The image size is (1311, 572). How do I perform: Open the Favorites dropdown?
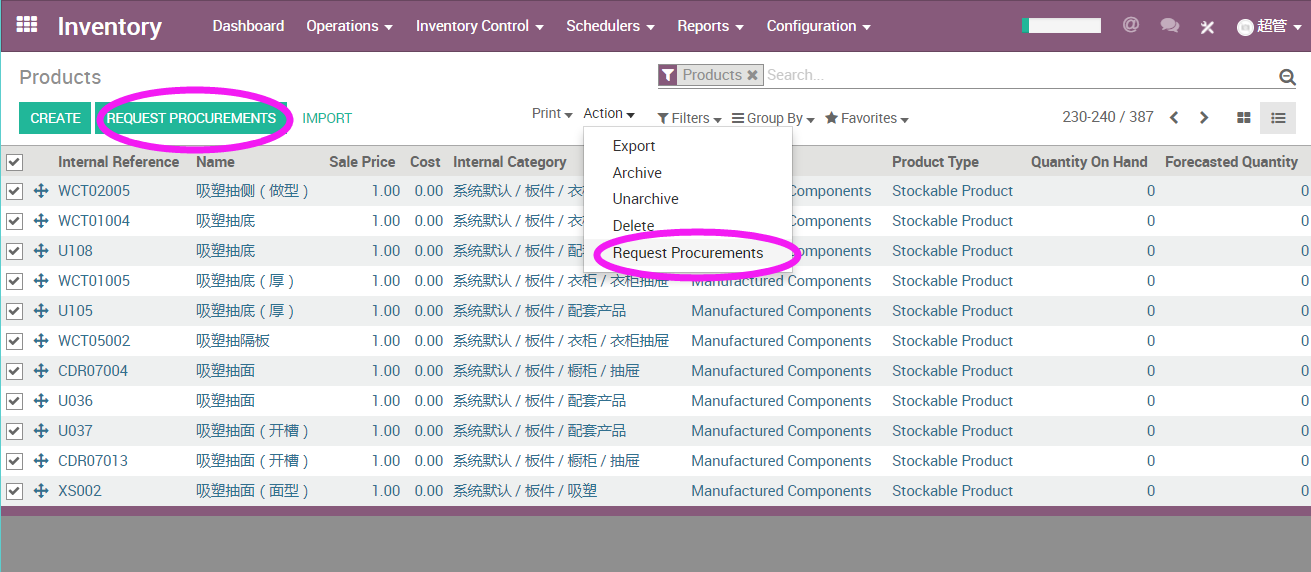pyautogui.click(x=866, y=118)
